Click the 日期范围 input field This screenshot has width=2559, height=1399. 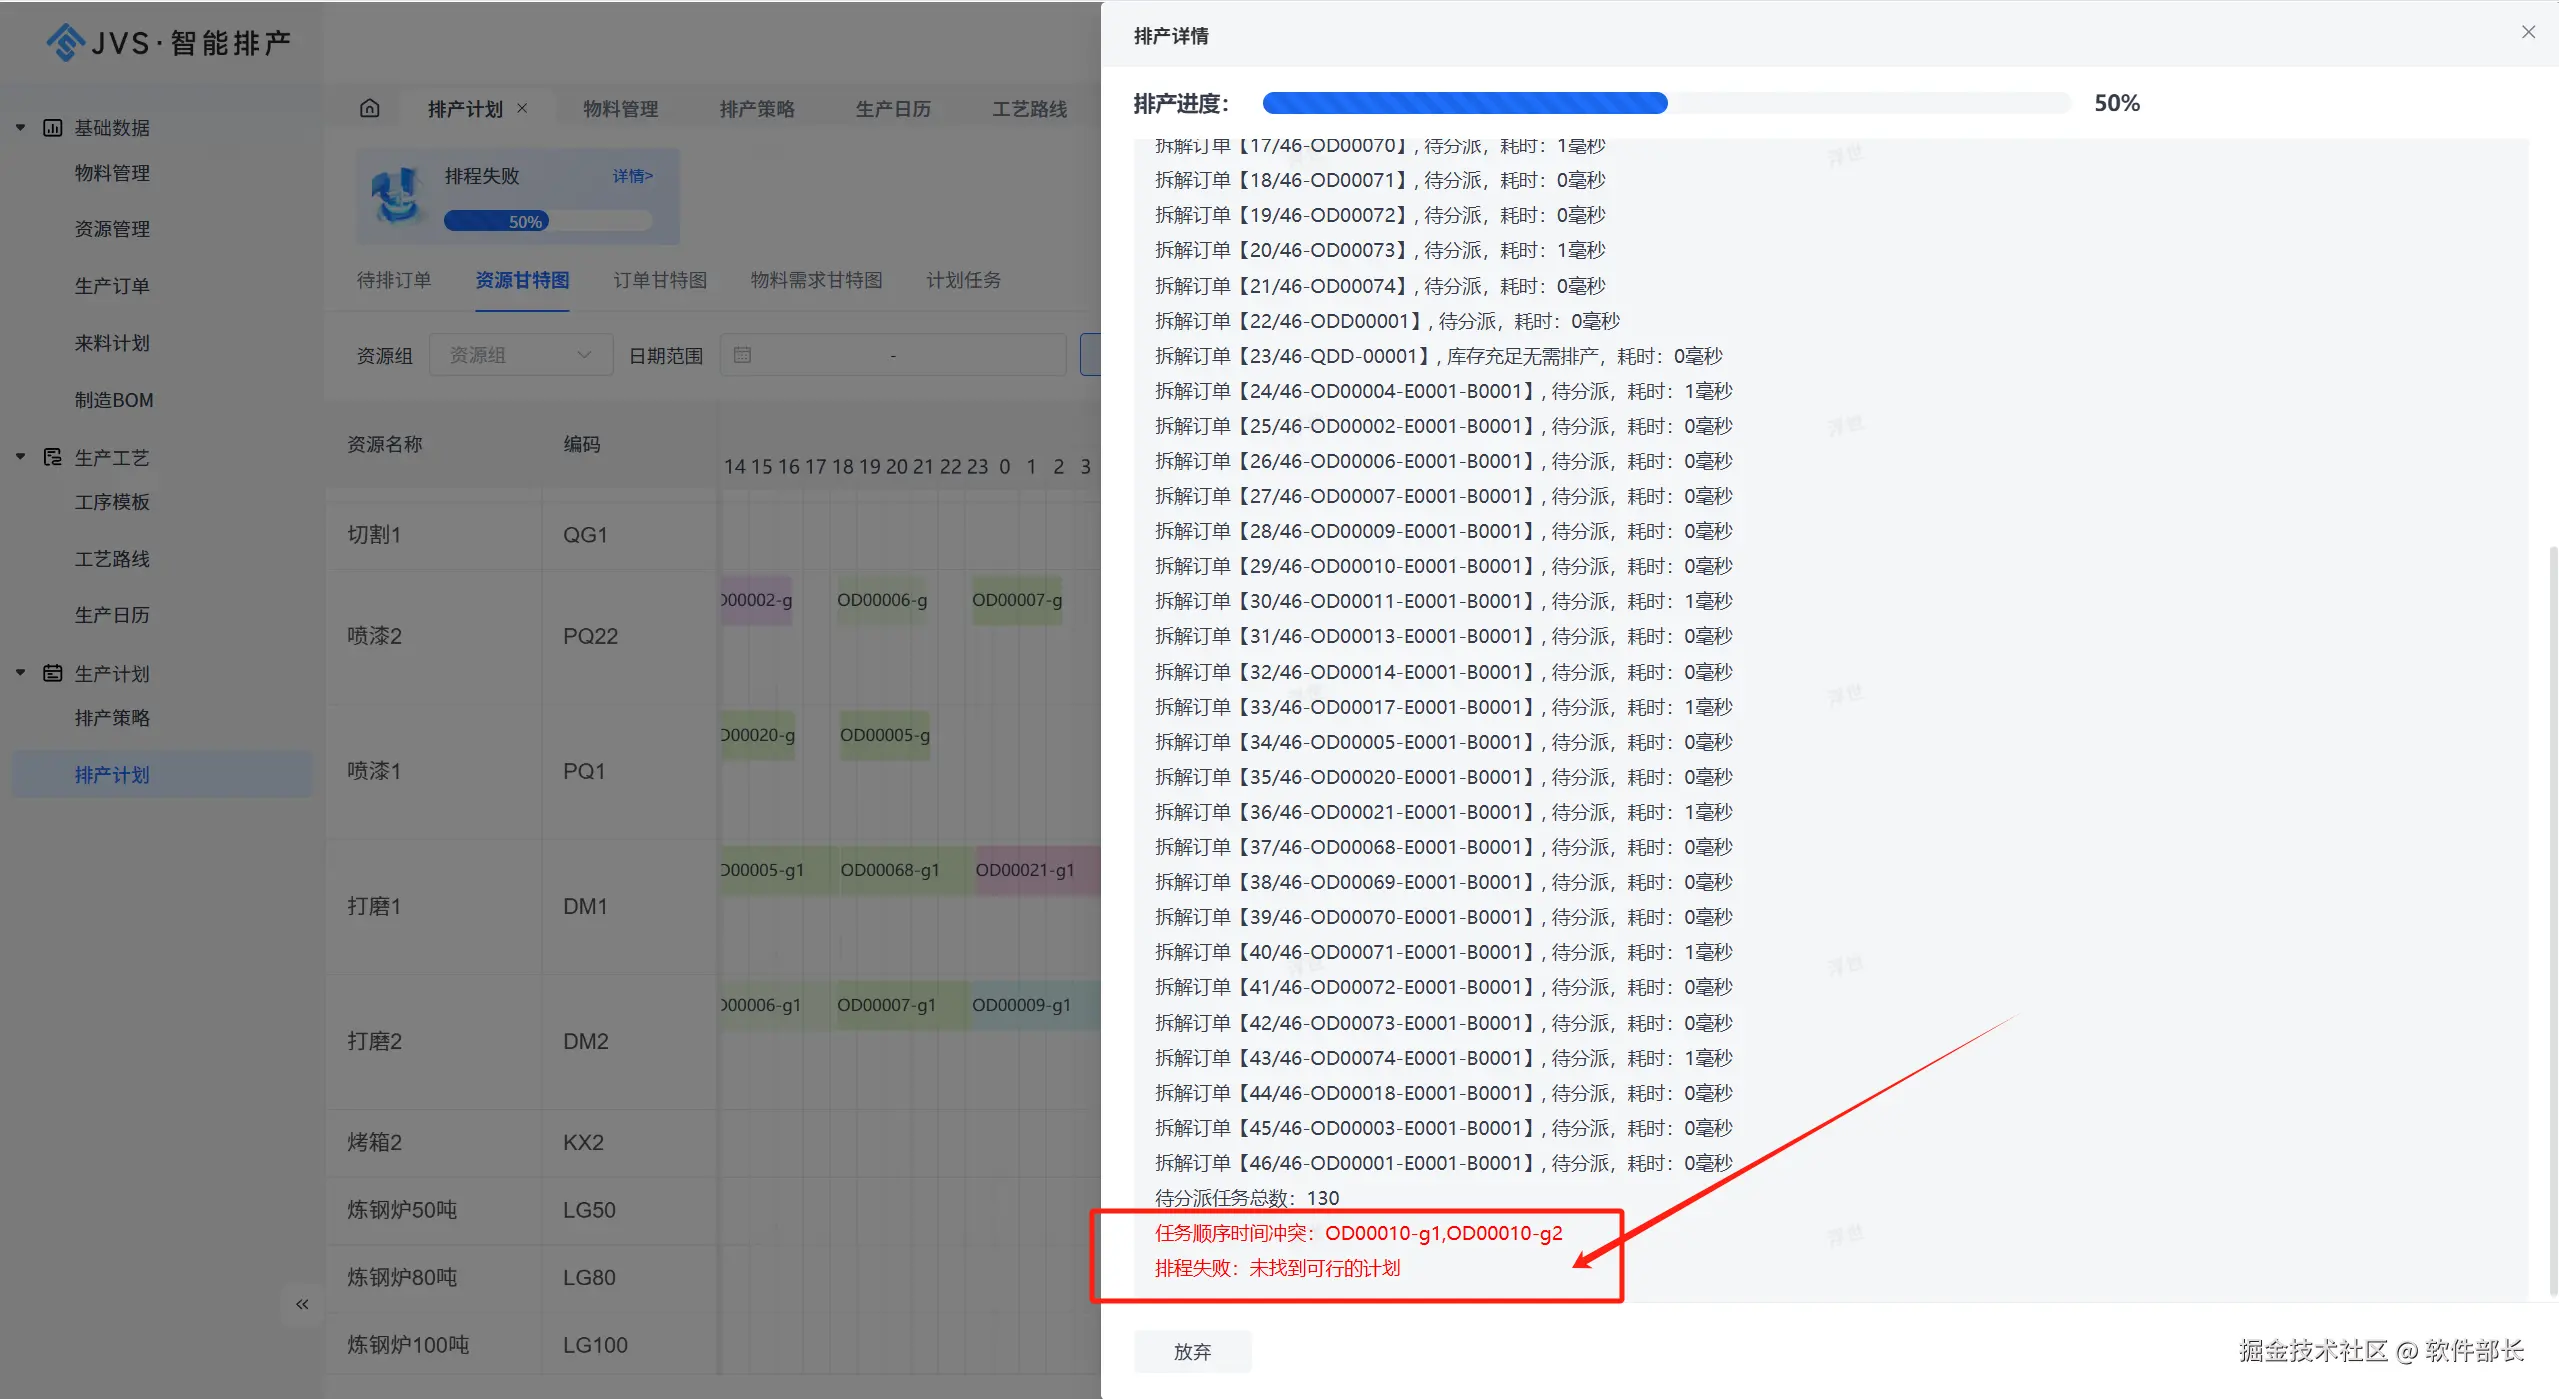coord(900,355)
